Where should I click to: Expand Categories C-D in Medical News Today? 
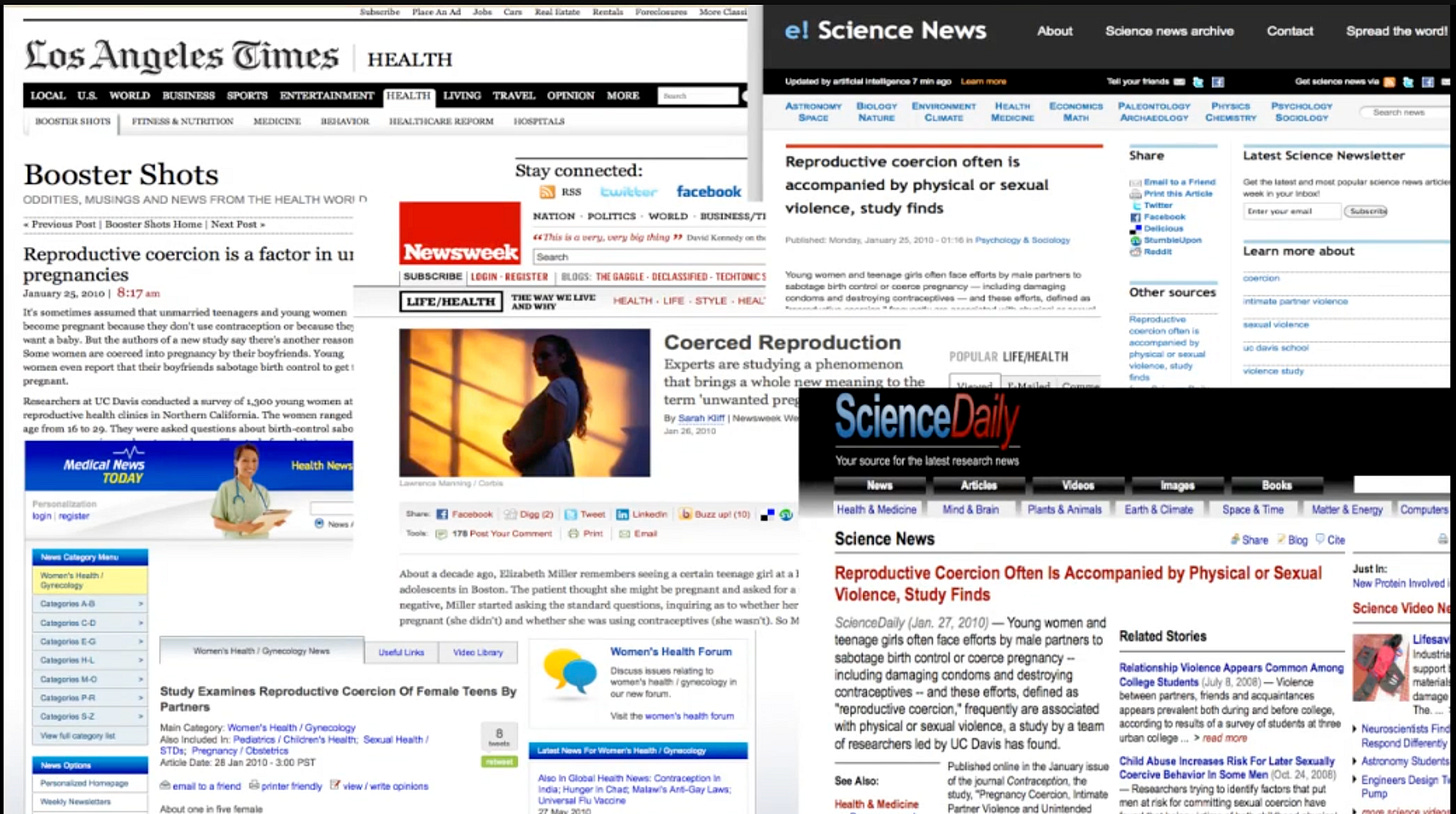90,623
